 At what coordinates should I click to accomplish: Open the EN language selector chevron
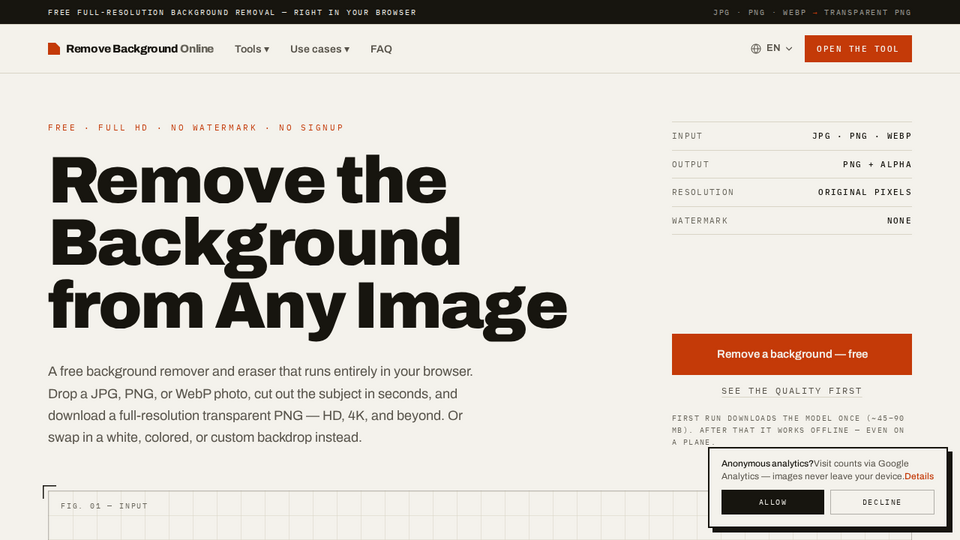tap(789, 48)
